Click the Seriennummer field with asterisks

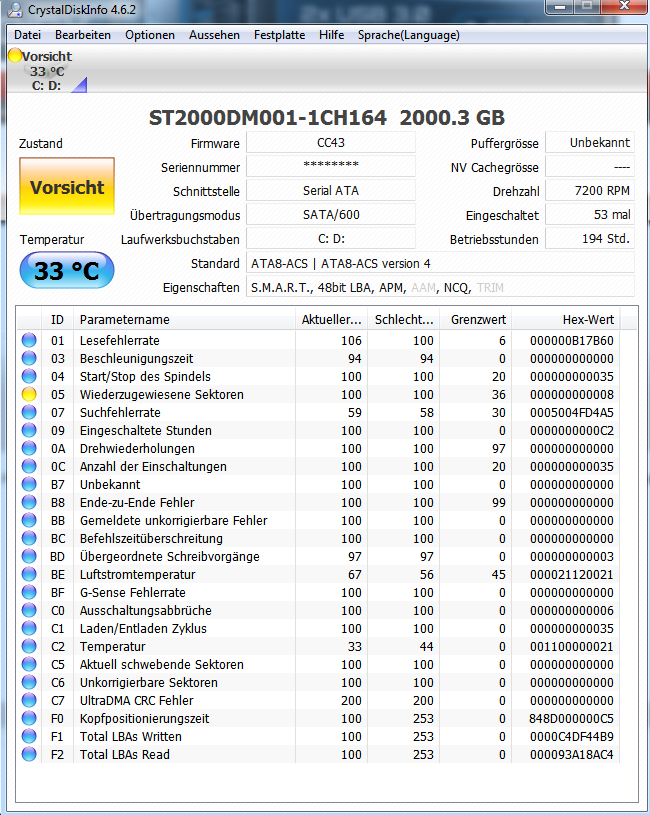click(331, 166)
